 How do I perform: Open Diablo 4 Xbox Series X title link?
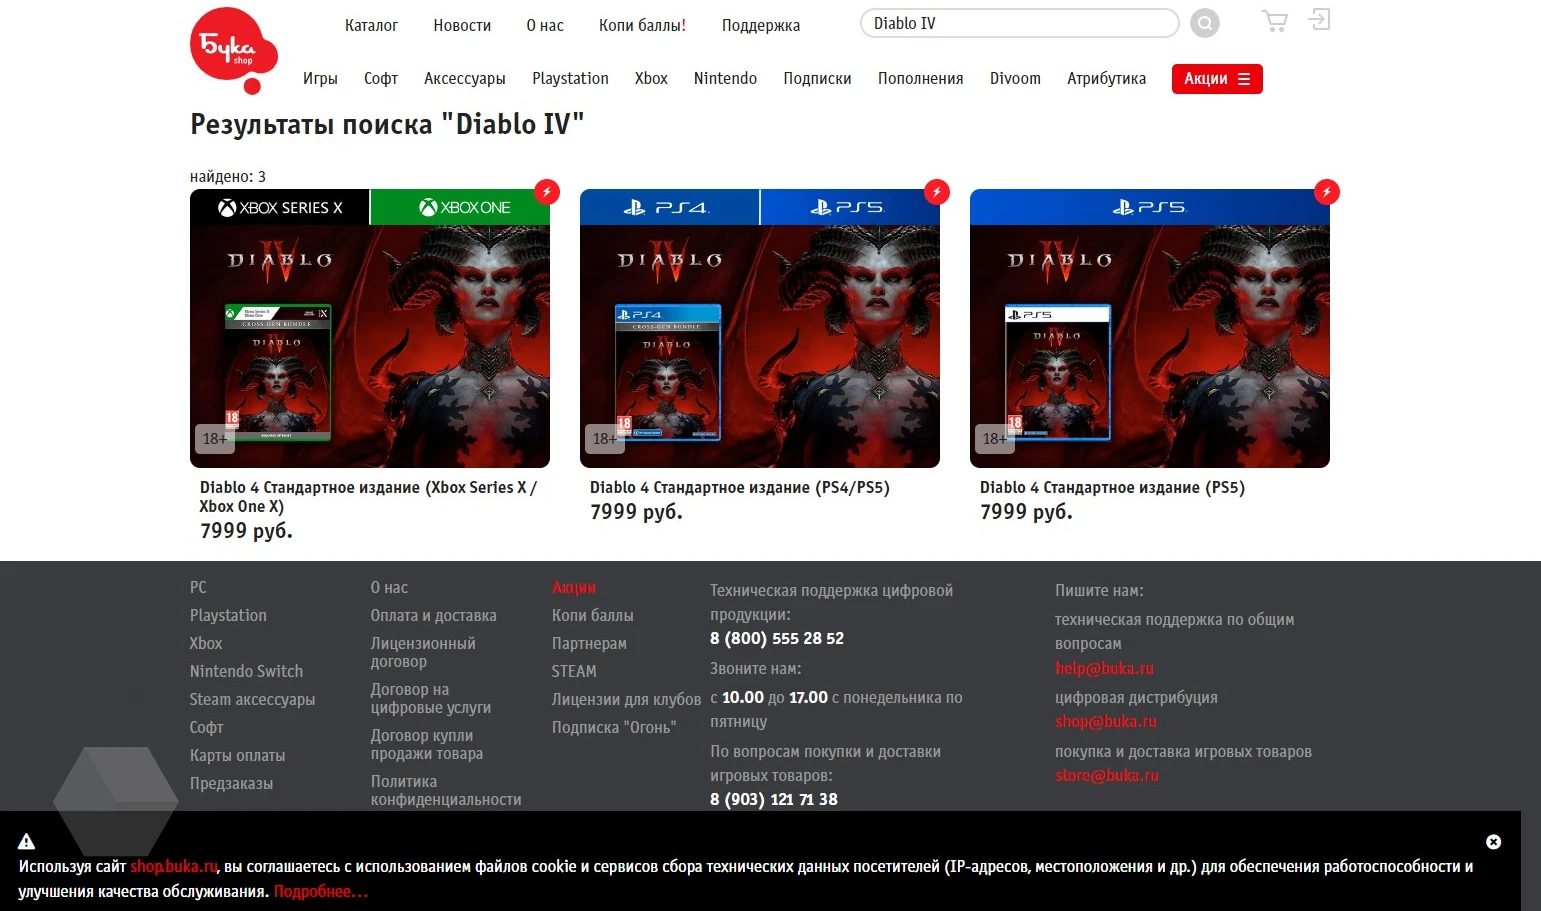point(368,497)
